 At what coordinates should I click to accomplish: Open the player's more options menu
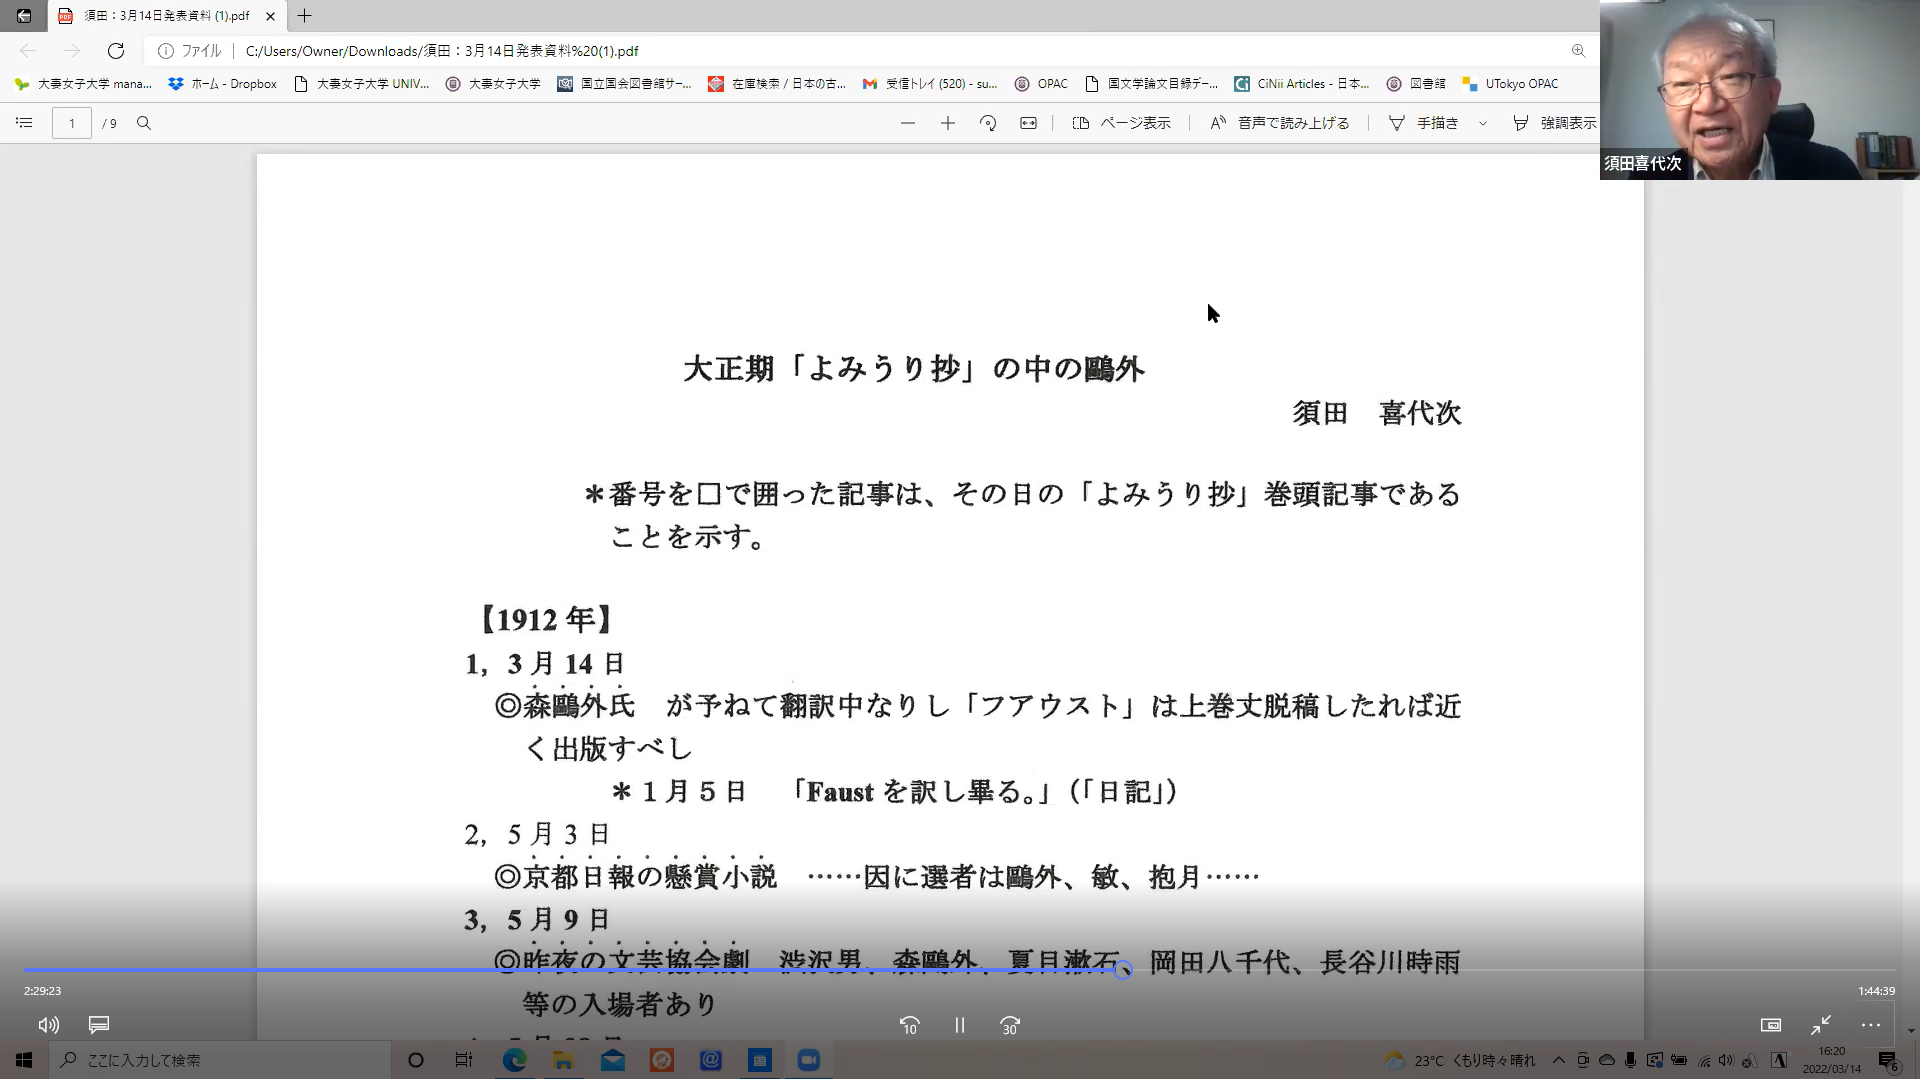coord(1871,1025)
